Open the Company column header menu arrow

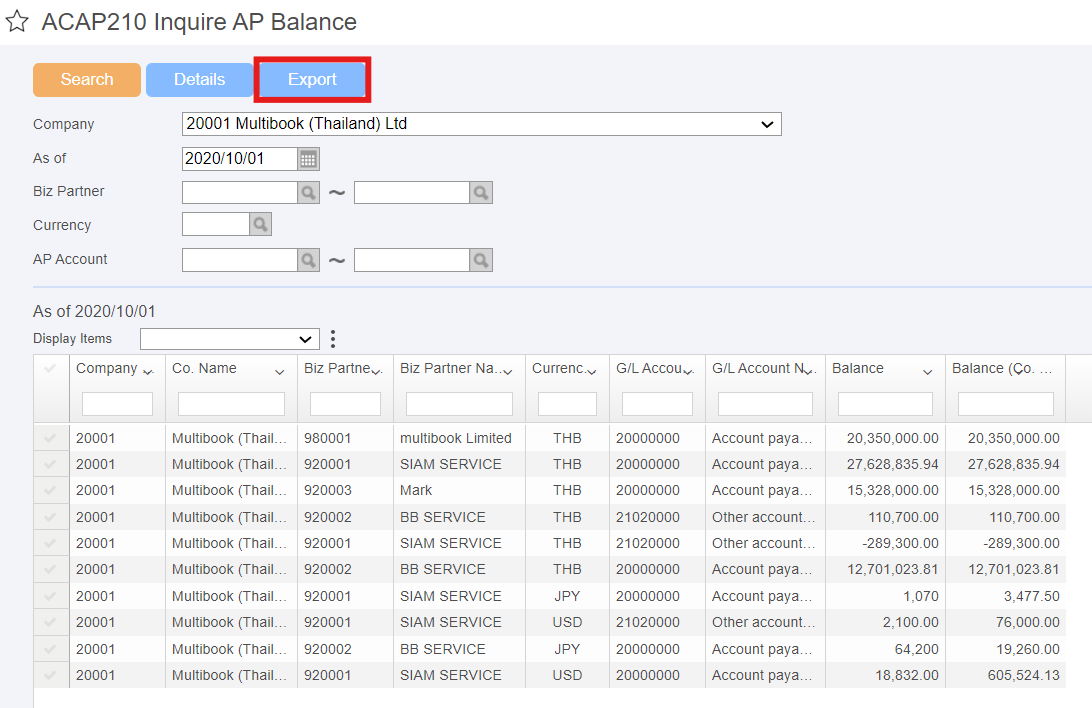(x=148, y=372)
